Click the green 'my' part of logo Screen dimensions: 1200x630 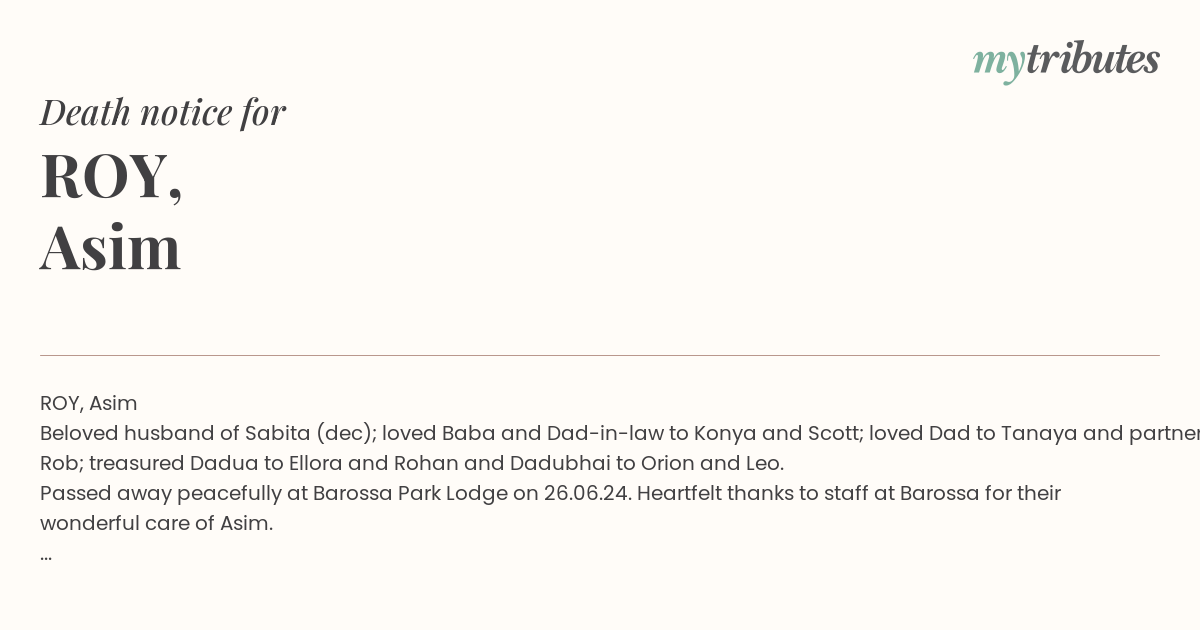point(998,63)
